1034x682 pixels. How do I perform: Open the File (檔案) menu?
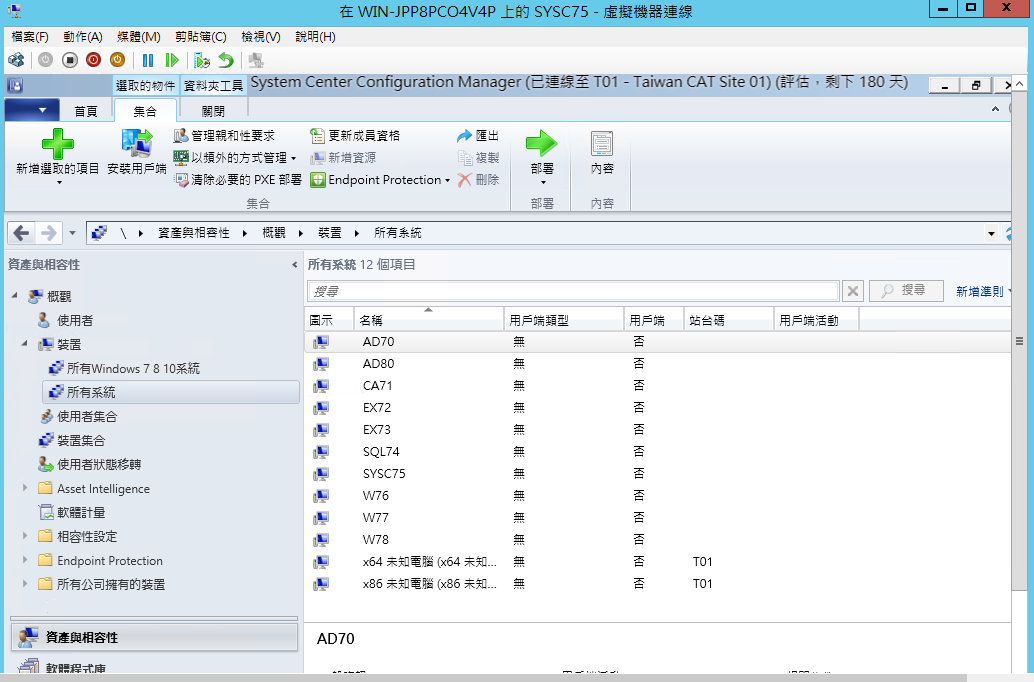click(30, 37)
